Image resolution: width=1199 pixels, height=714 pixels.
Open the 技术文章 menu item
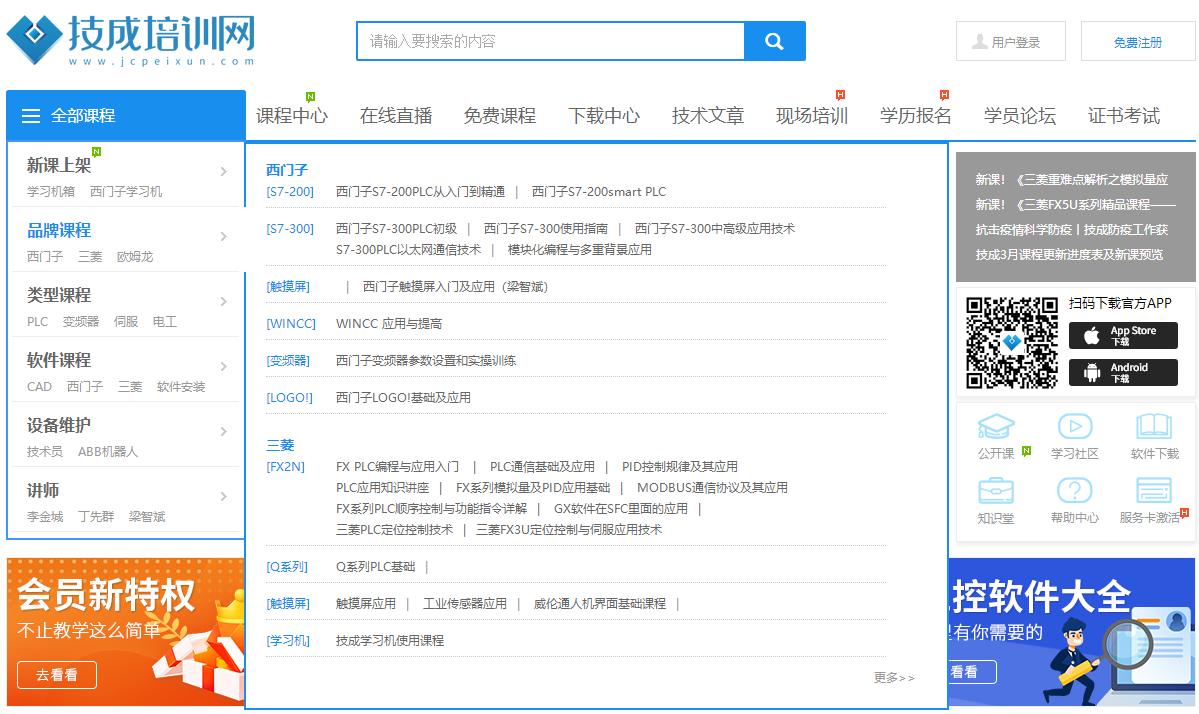click(707, 115)
